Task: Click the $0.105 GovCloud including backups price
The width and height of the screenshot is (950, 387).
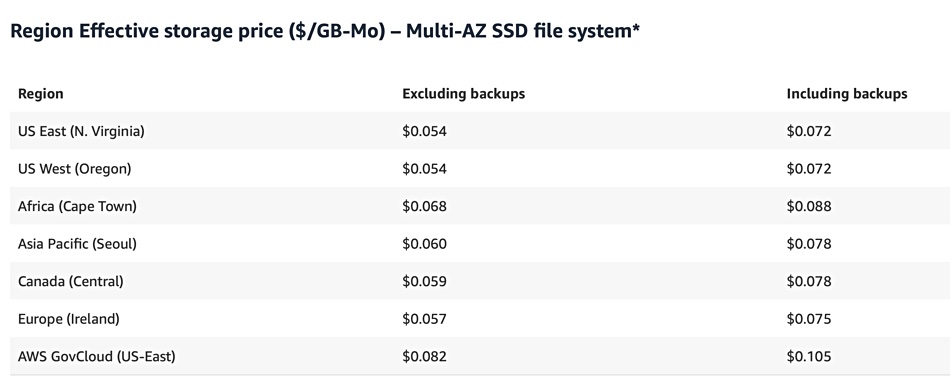Action: point(809,356)
